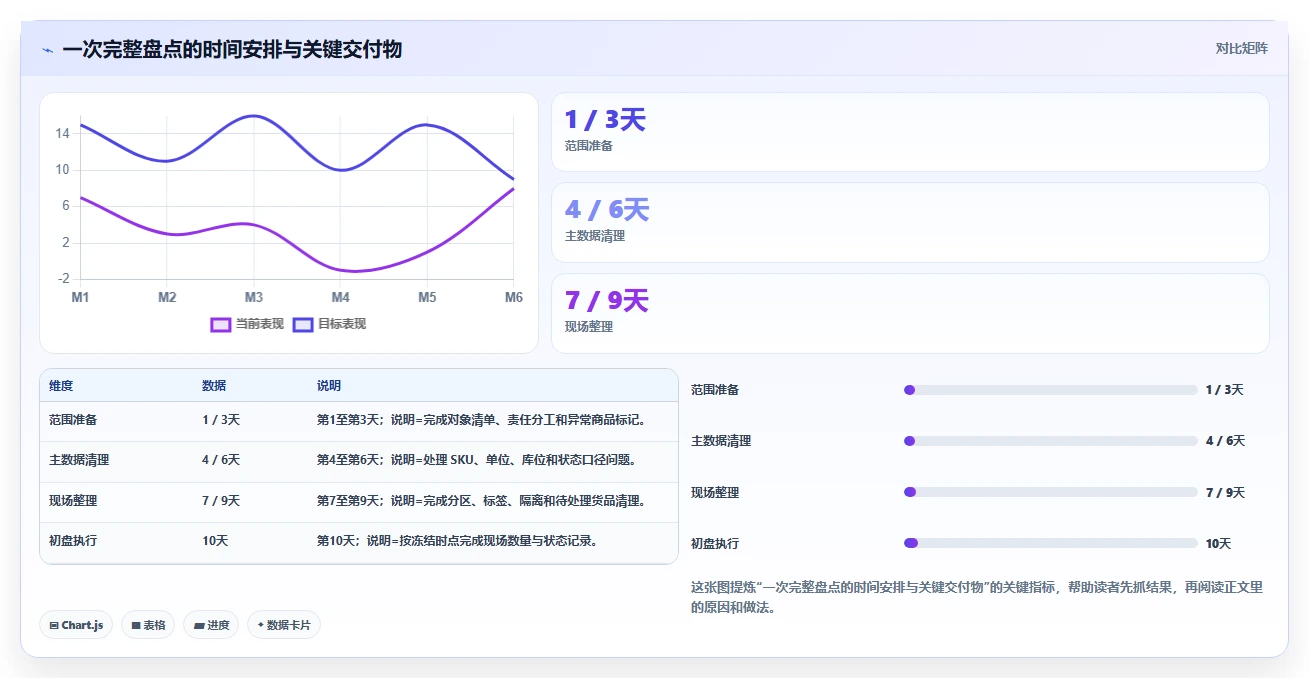The image size is (1309, 678).
Task: Click the header icon beside 一次完整盘点的时间安排与关键交付物
Action: pyautogui.click(x=48, y=49)
